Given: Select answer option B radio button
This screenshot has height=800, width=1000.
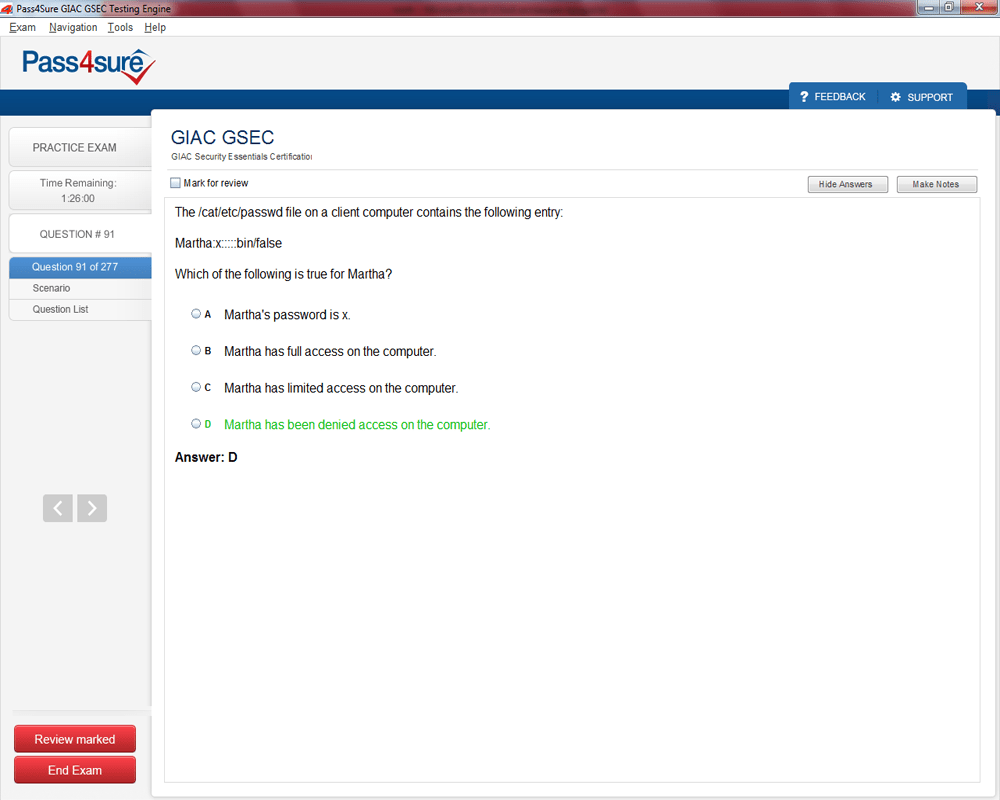Looking at the screenshot, I should (x=196, y=350).
